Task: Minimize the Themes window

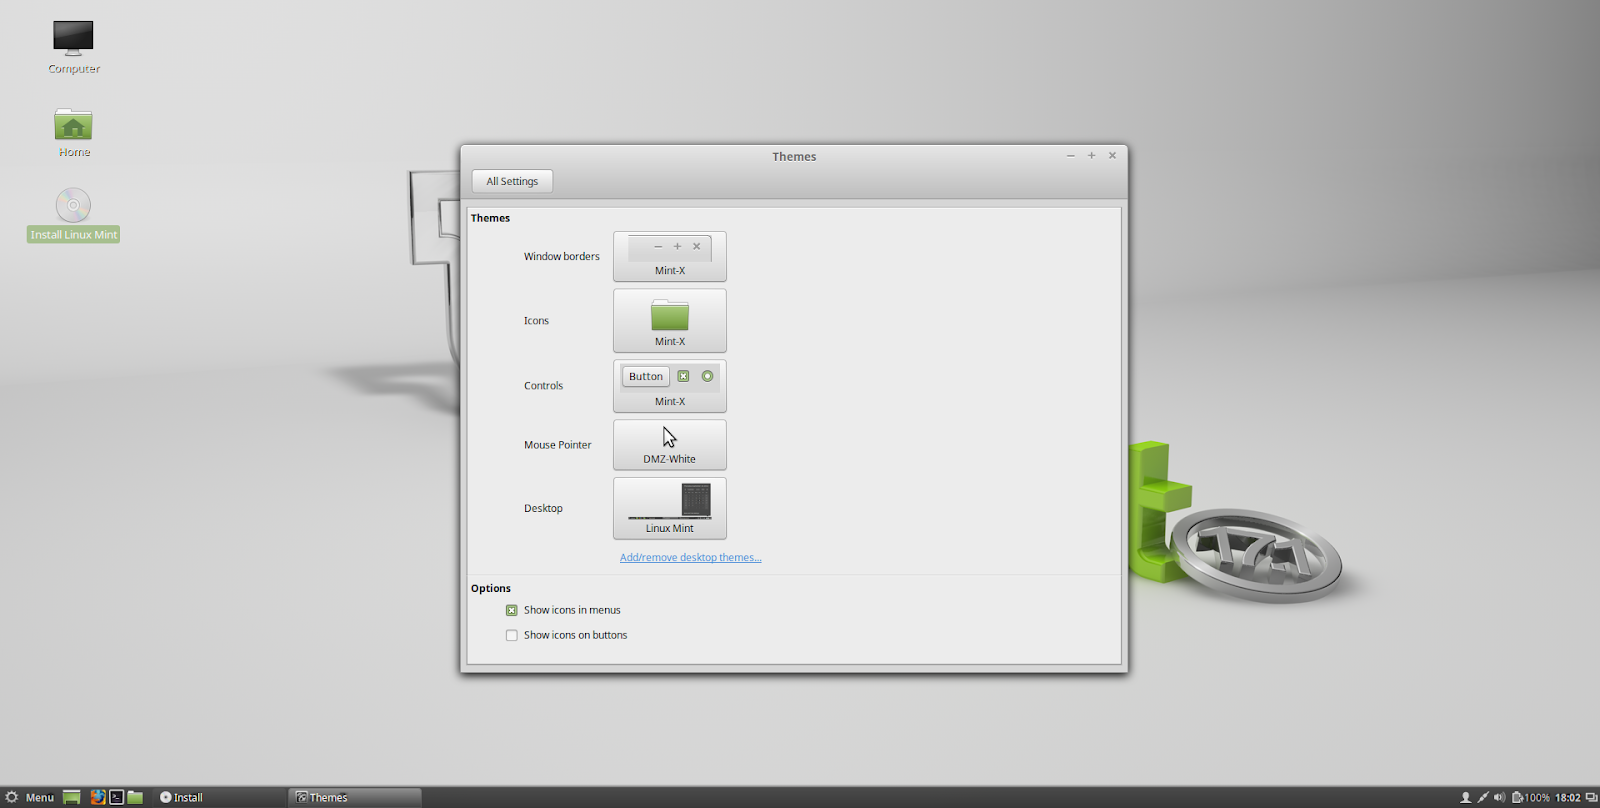Action: [1070, 156]
